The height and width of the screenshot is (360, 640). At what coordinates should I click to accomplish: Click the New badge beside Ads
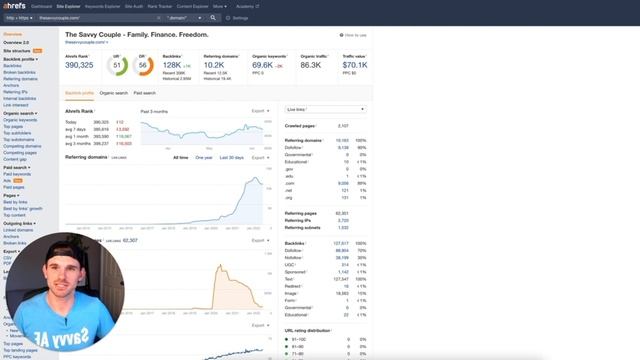point(18,180)
